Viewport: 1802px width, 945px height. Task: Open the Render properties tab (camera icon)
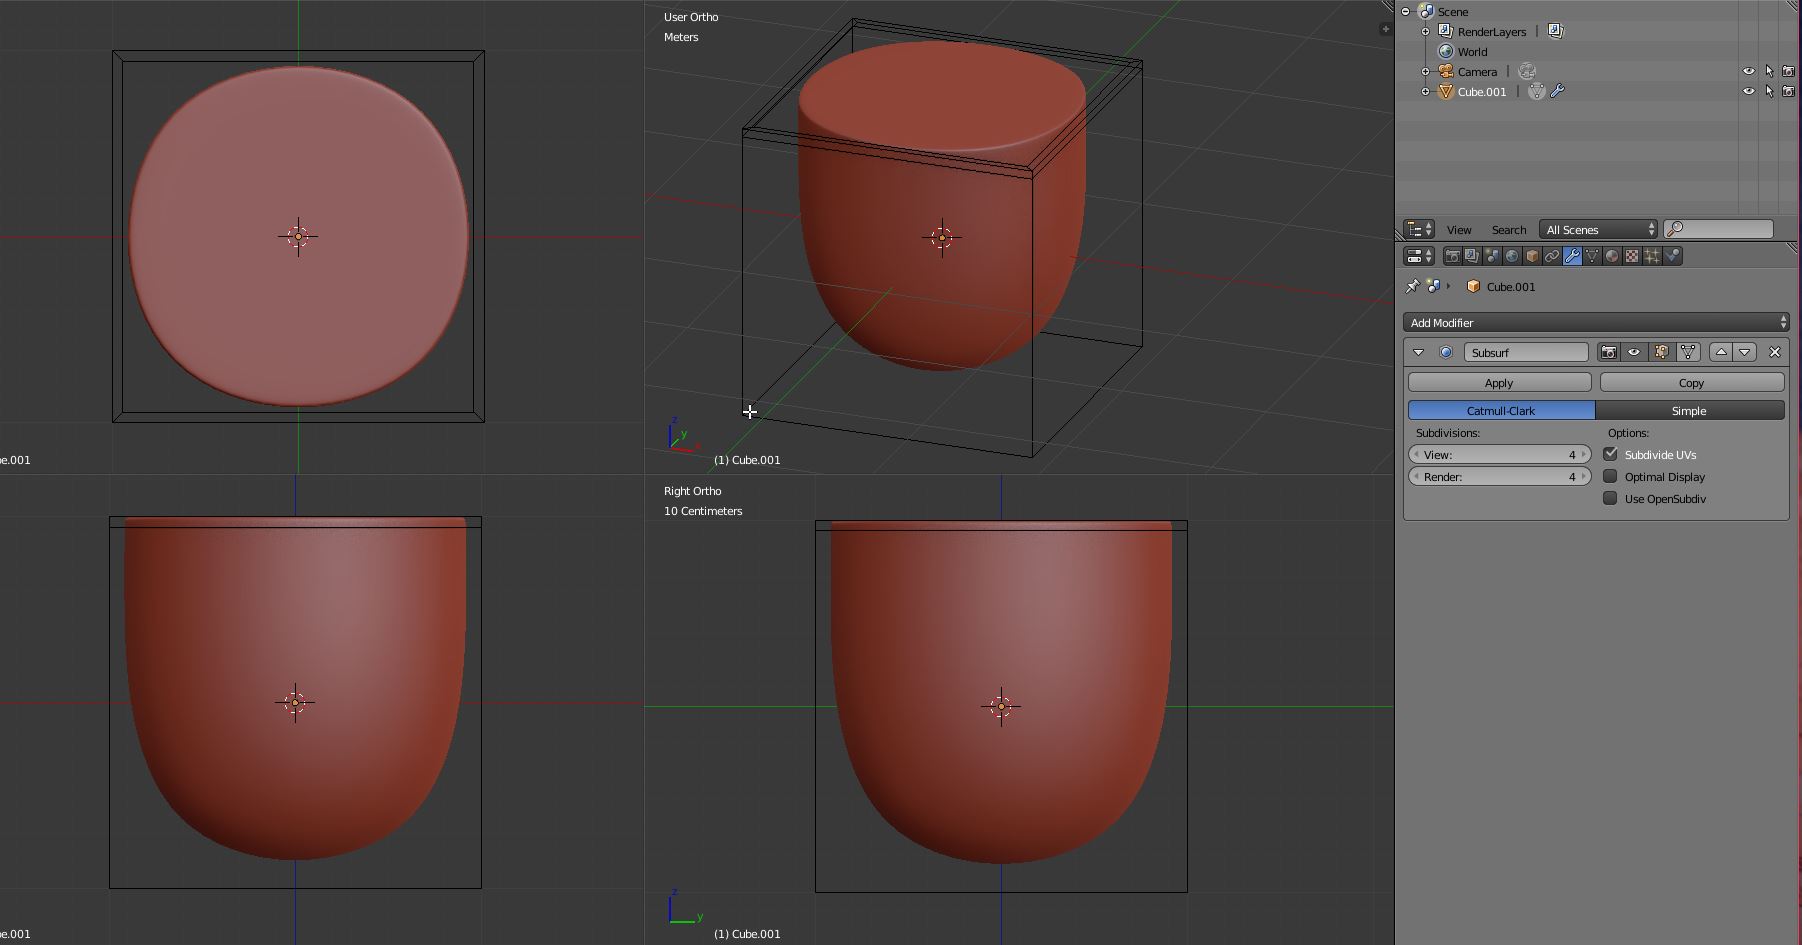pyautogui.click(x=1452, y=257)
